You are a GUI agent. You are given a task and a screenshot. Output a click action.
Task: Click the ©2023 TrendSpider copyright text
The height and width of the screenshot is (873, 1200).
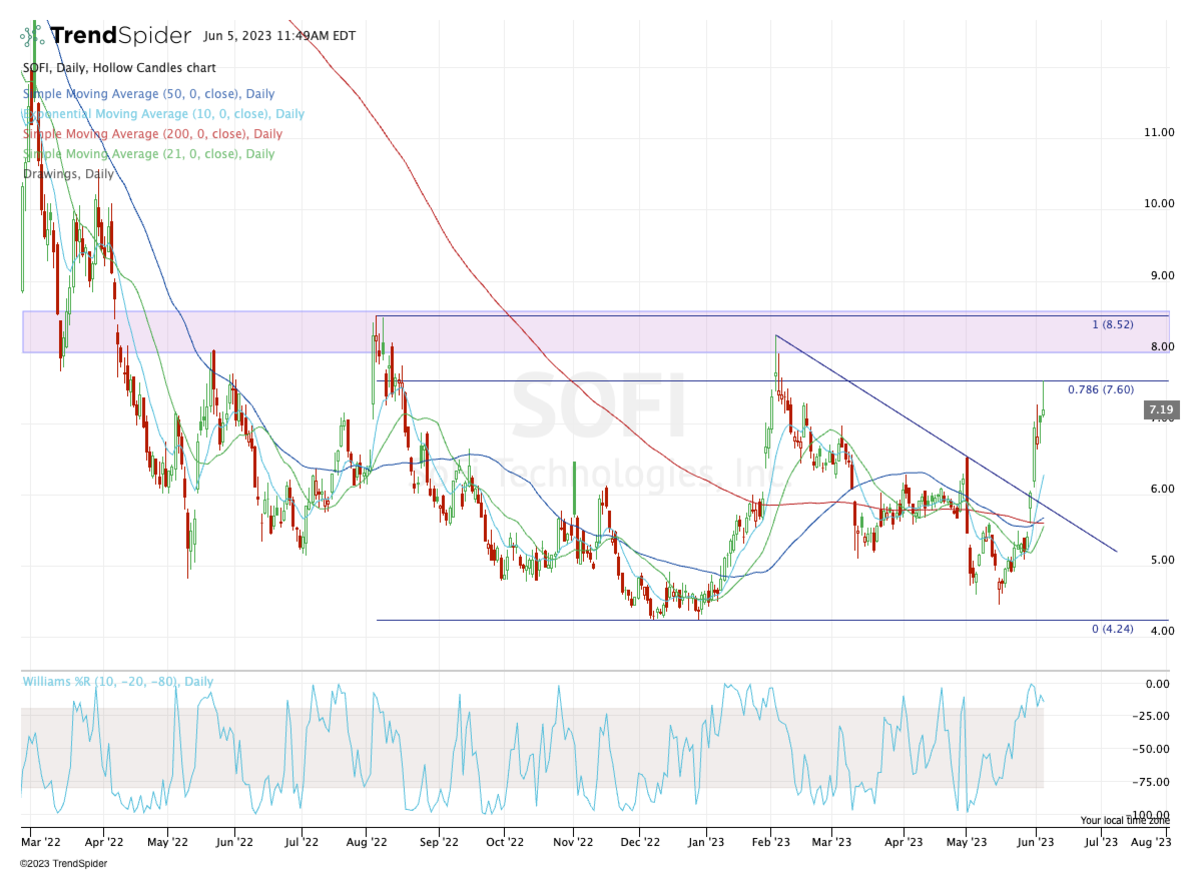click(x=63, y=863)
